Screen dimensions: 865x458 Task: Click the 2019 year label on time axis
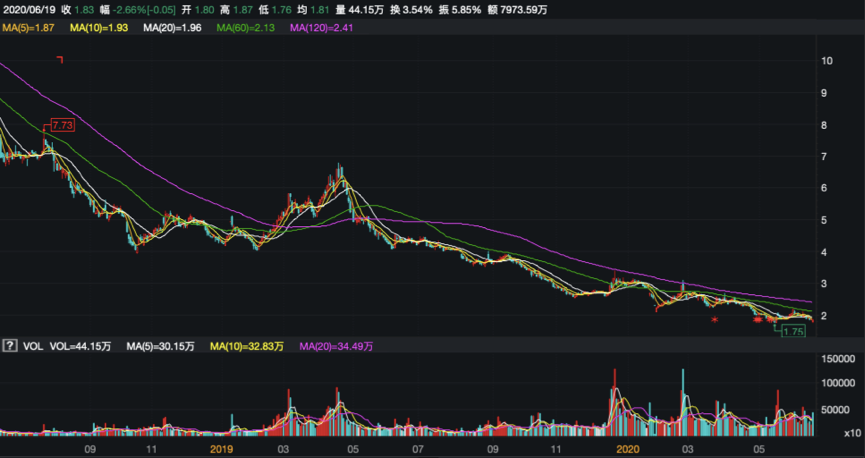(x=222, y=450)
